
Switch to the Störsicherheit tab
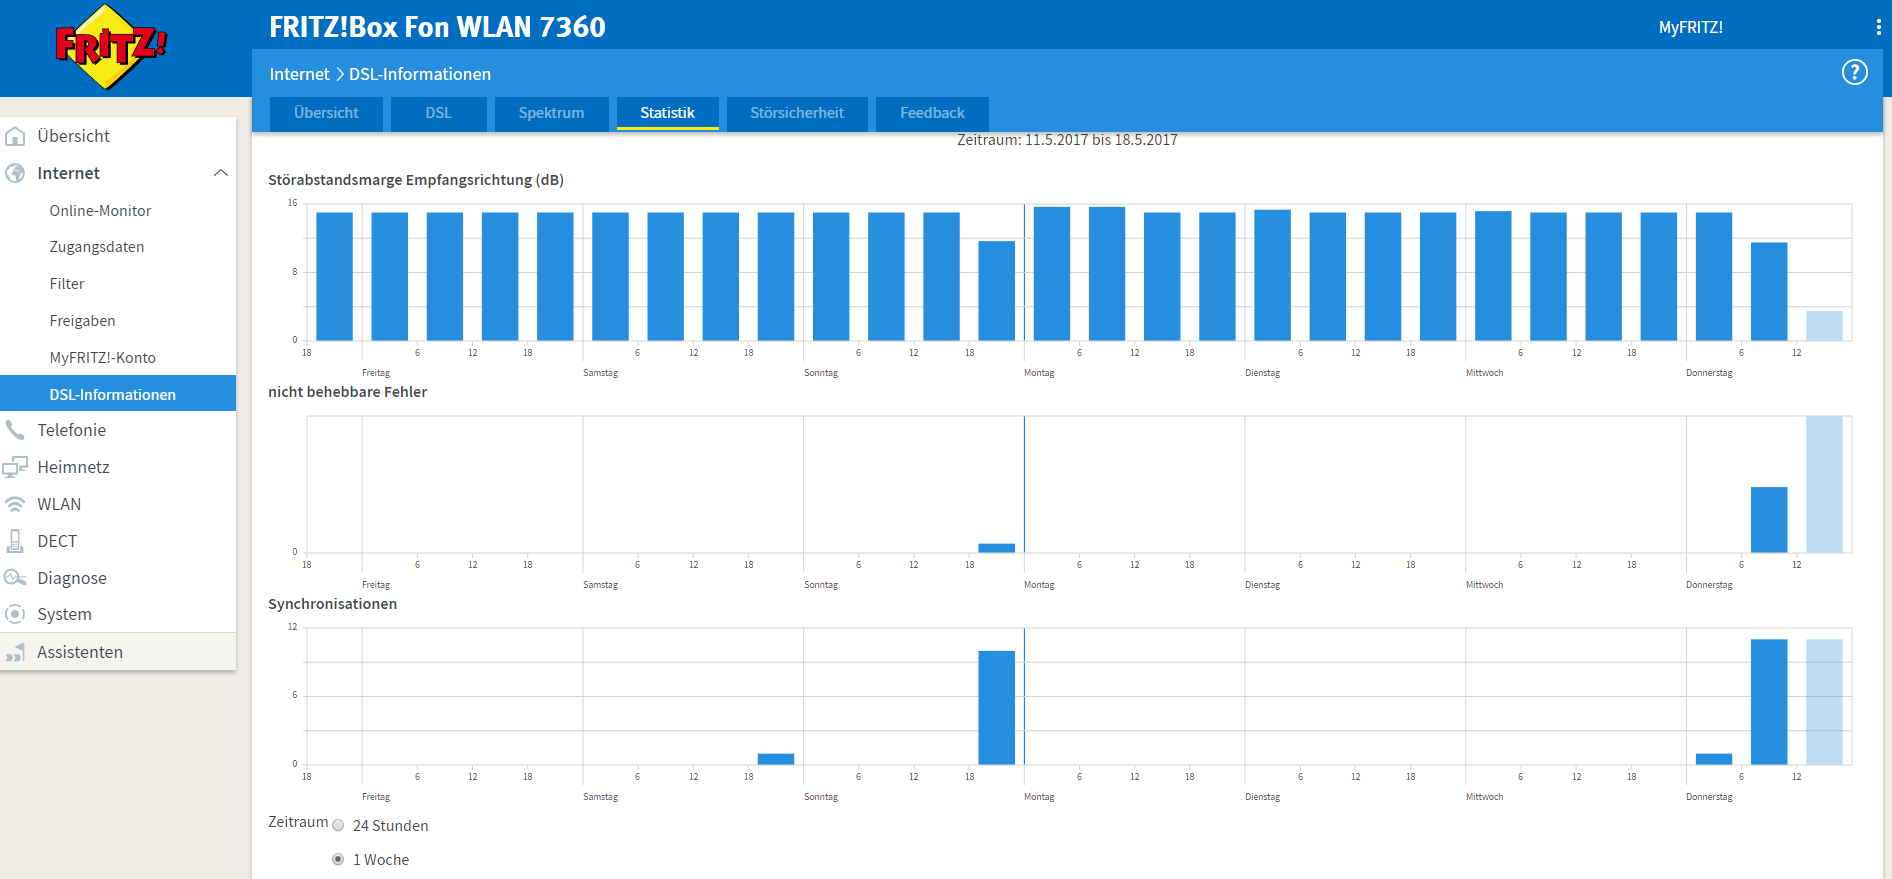[x=797, y=113]
